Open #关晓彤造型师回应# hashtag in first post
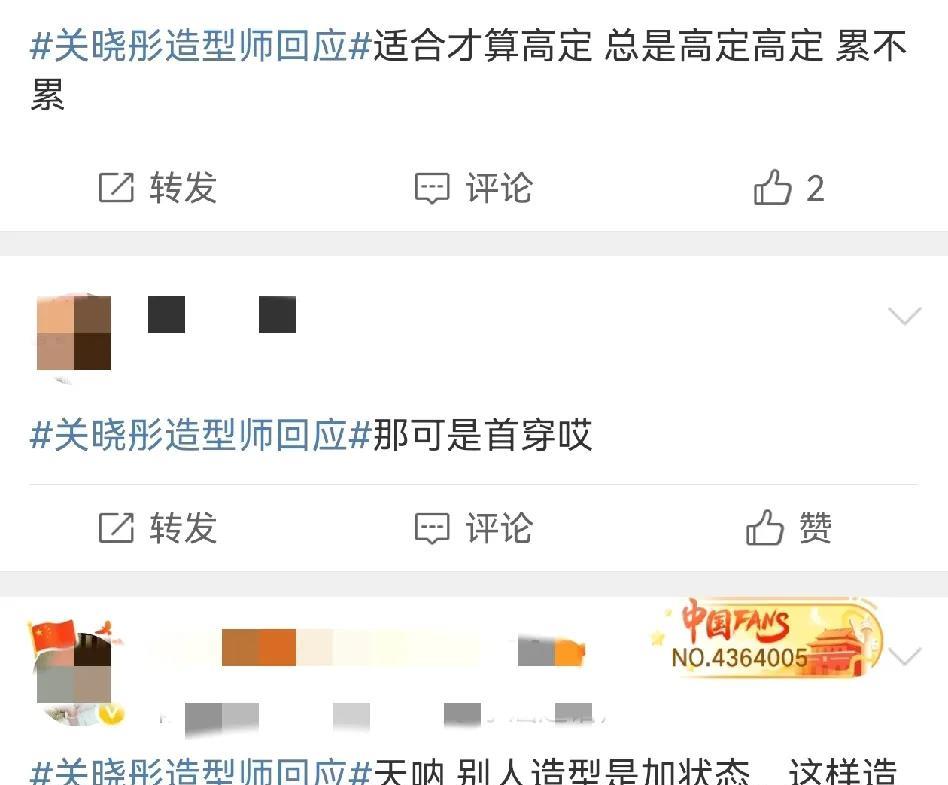The width and height of the screenshot is (948, 785). coord(200,46)
